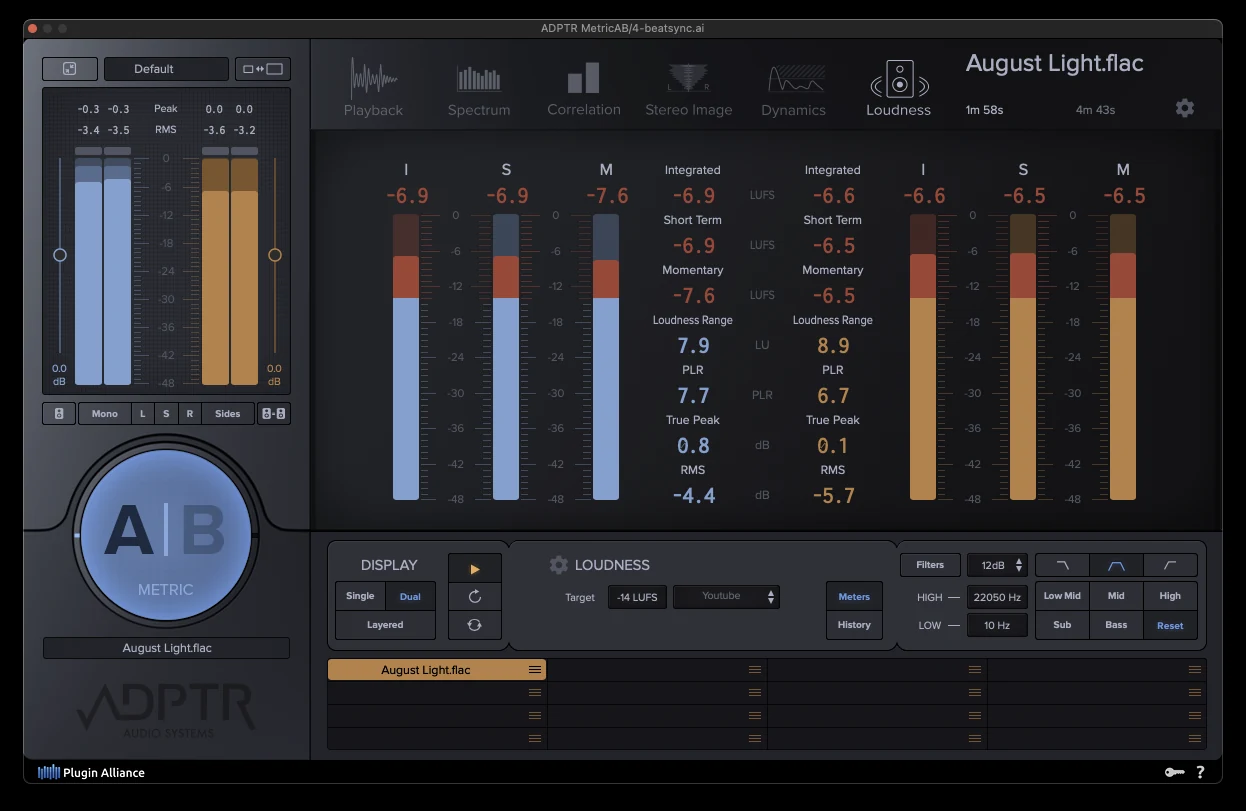Select the low-pass filter shape icon

pyautogui.click(x=1062, y=565)
